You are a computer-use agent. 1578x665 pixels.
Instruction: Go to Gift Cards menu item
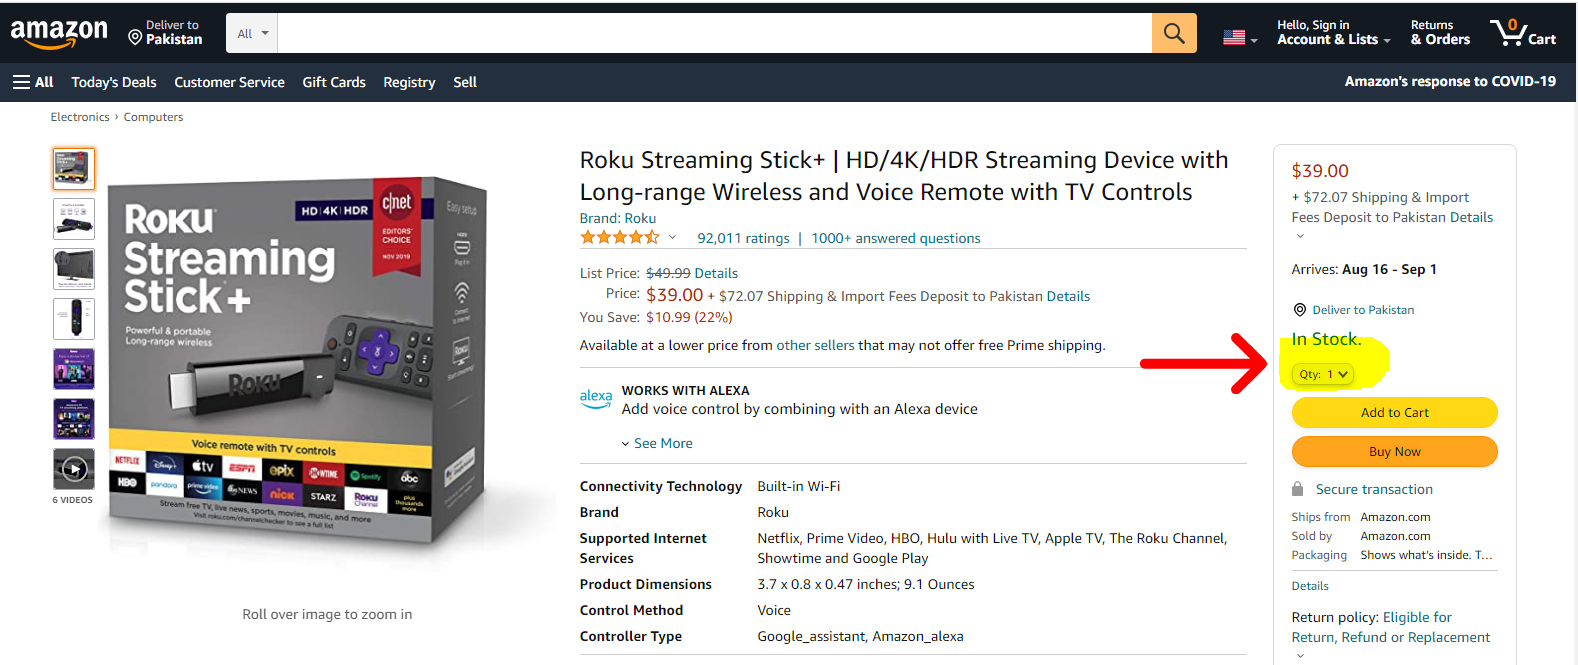point(334,82)
